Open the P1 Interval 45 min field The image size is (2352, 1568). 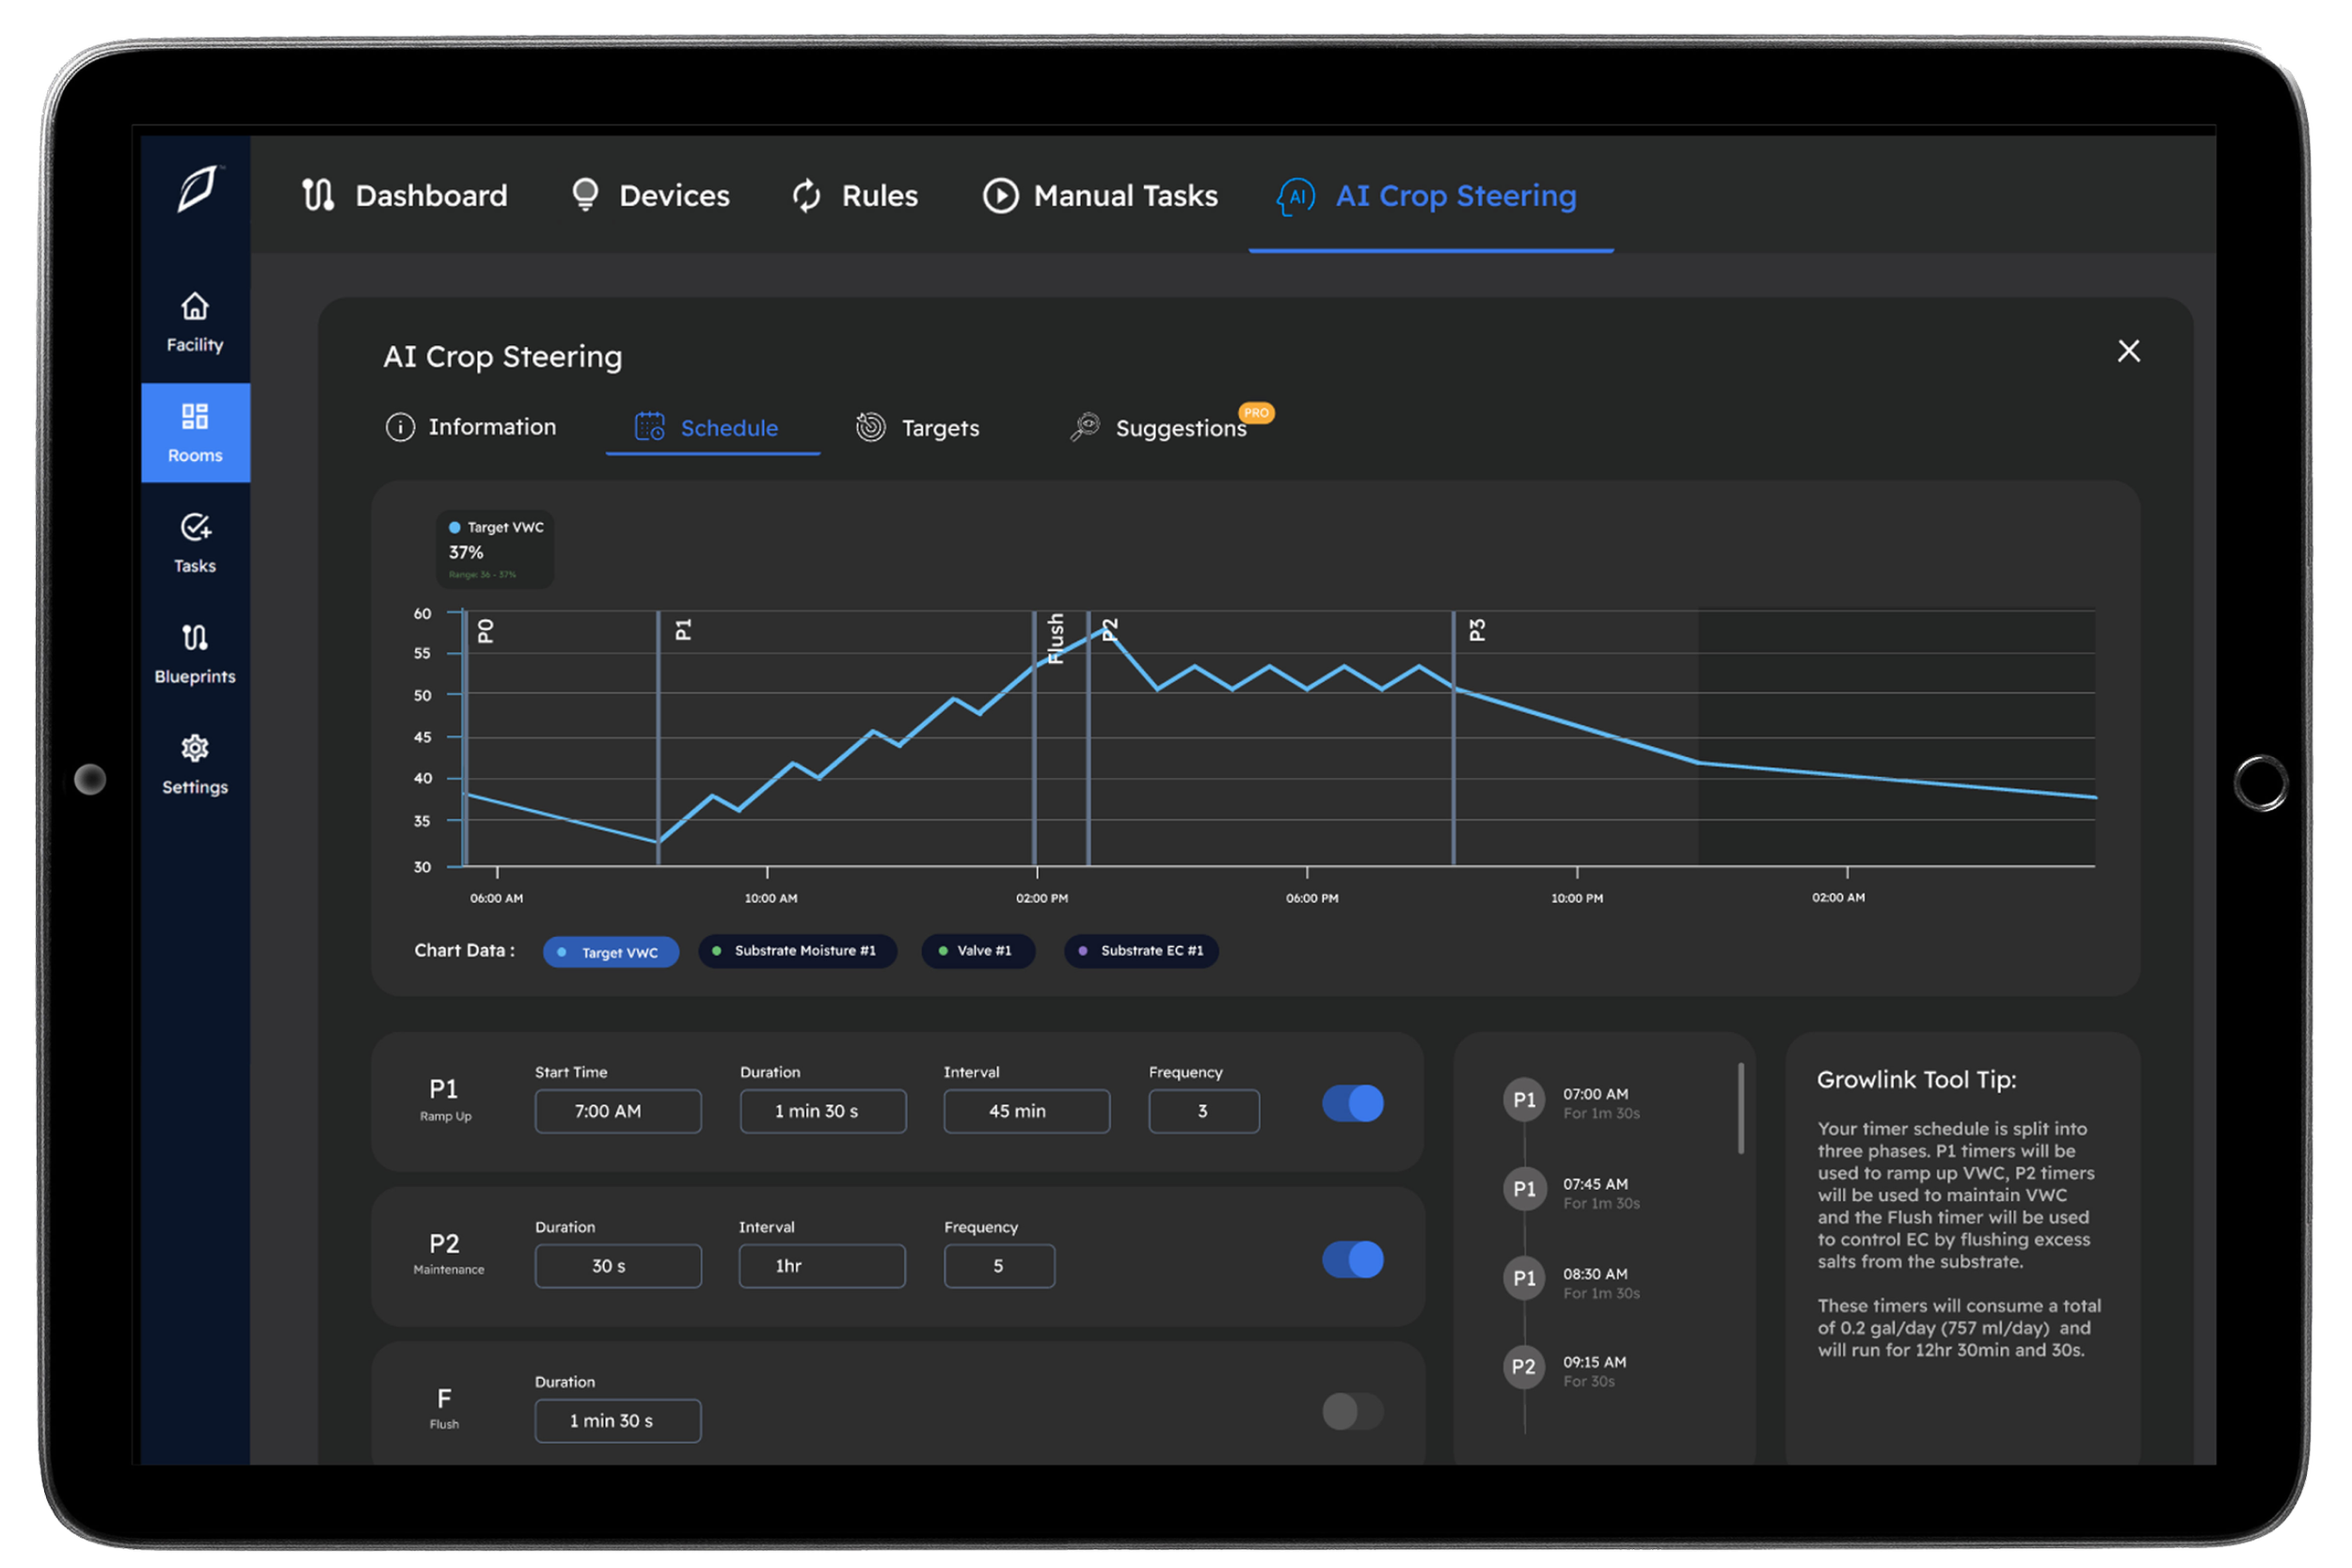point(1026,1111)
